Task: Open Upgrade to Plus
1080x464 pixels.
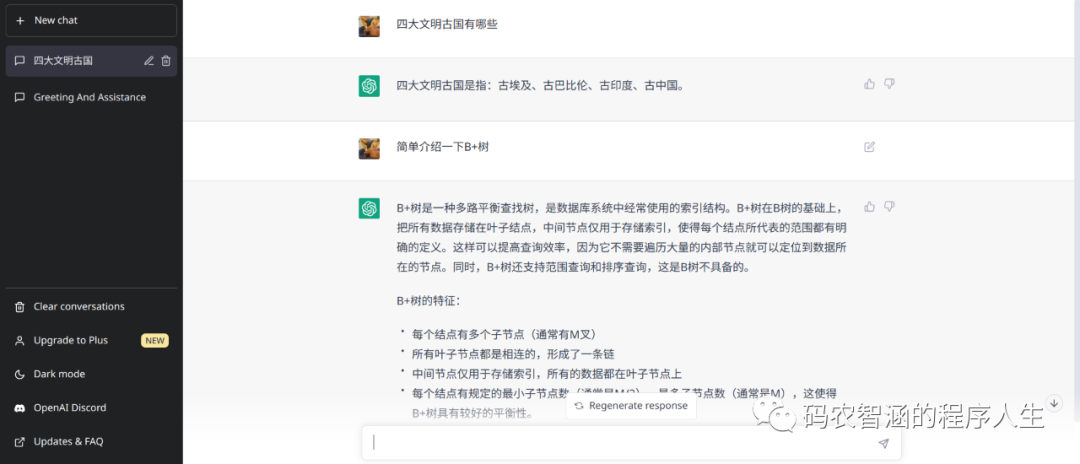Action: (91, 340)
